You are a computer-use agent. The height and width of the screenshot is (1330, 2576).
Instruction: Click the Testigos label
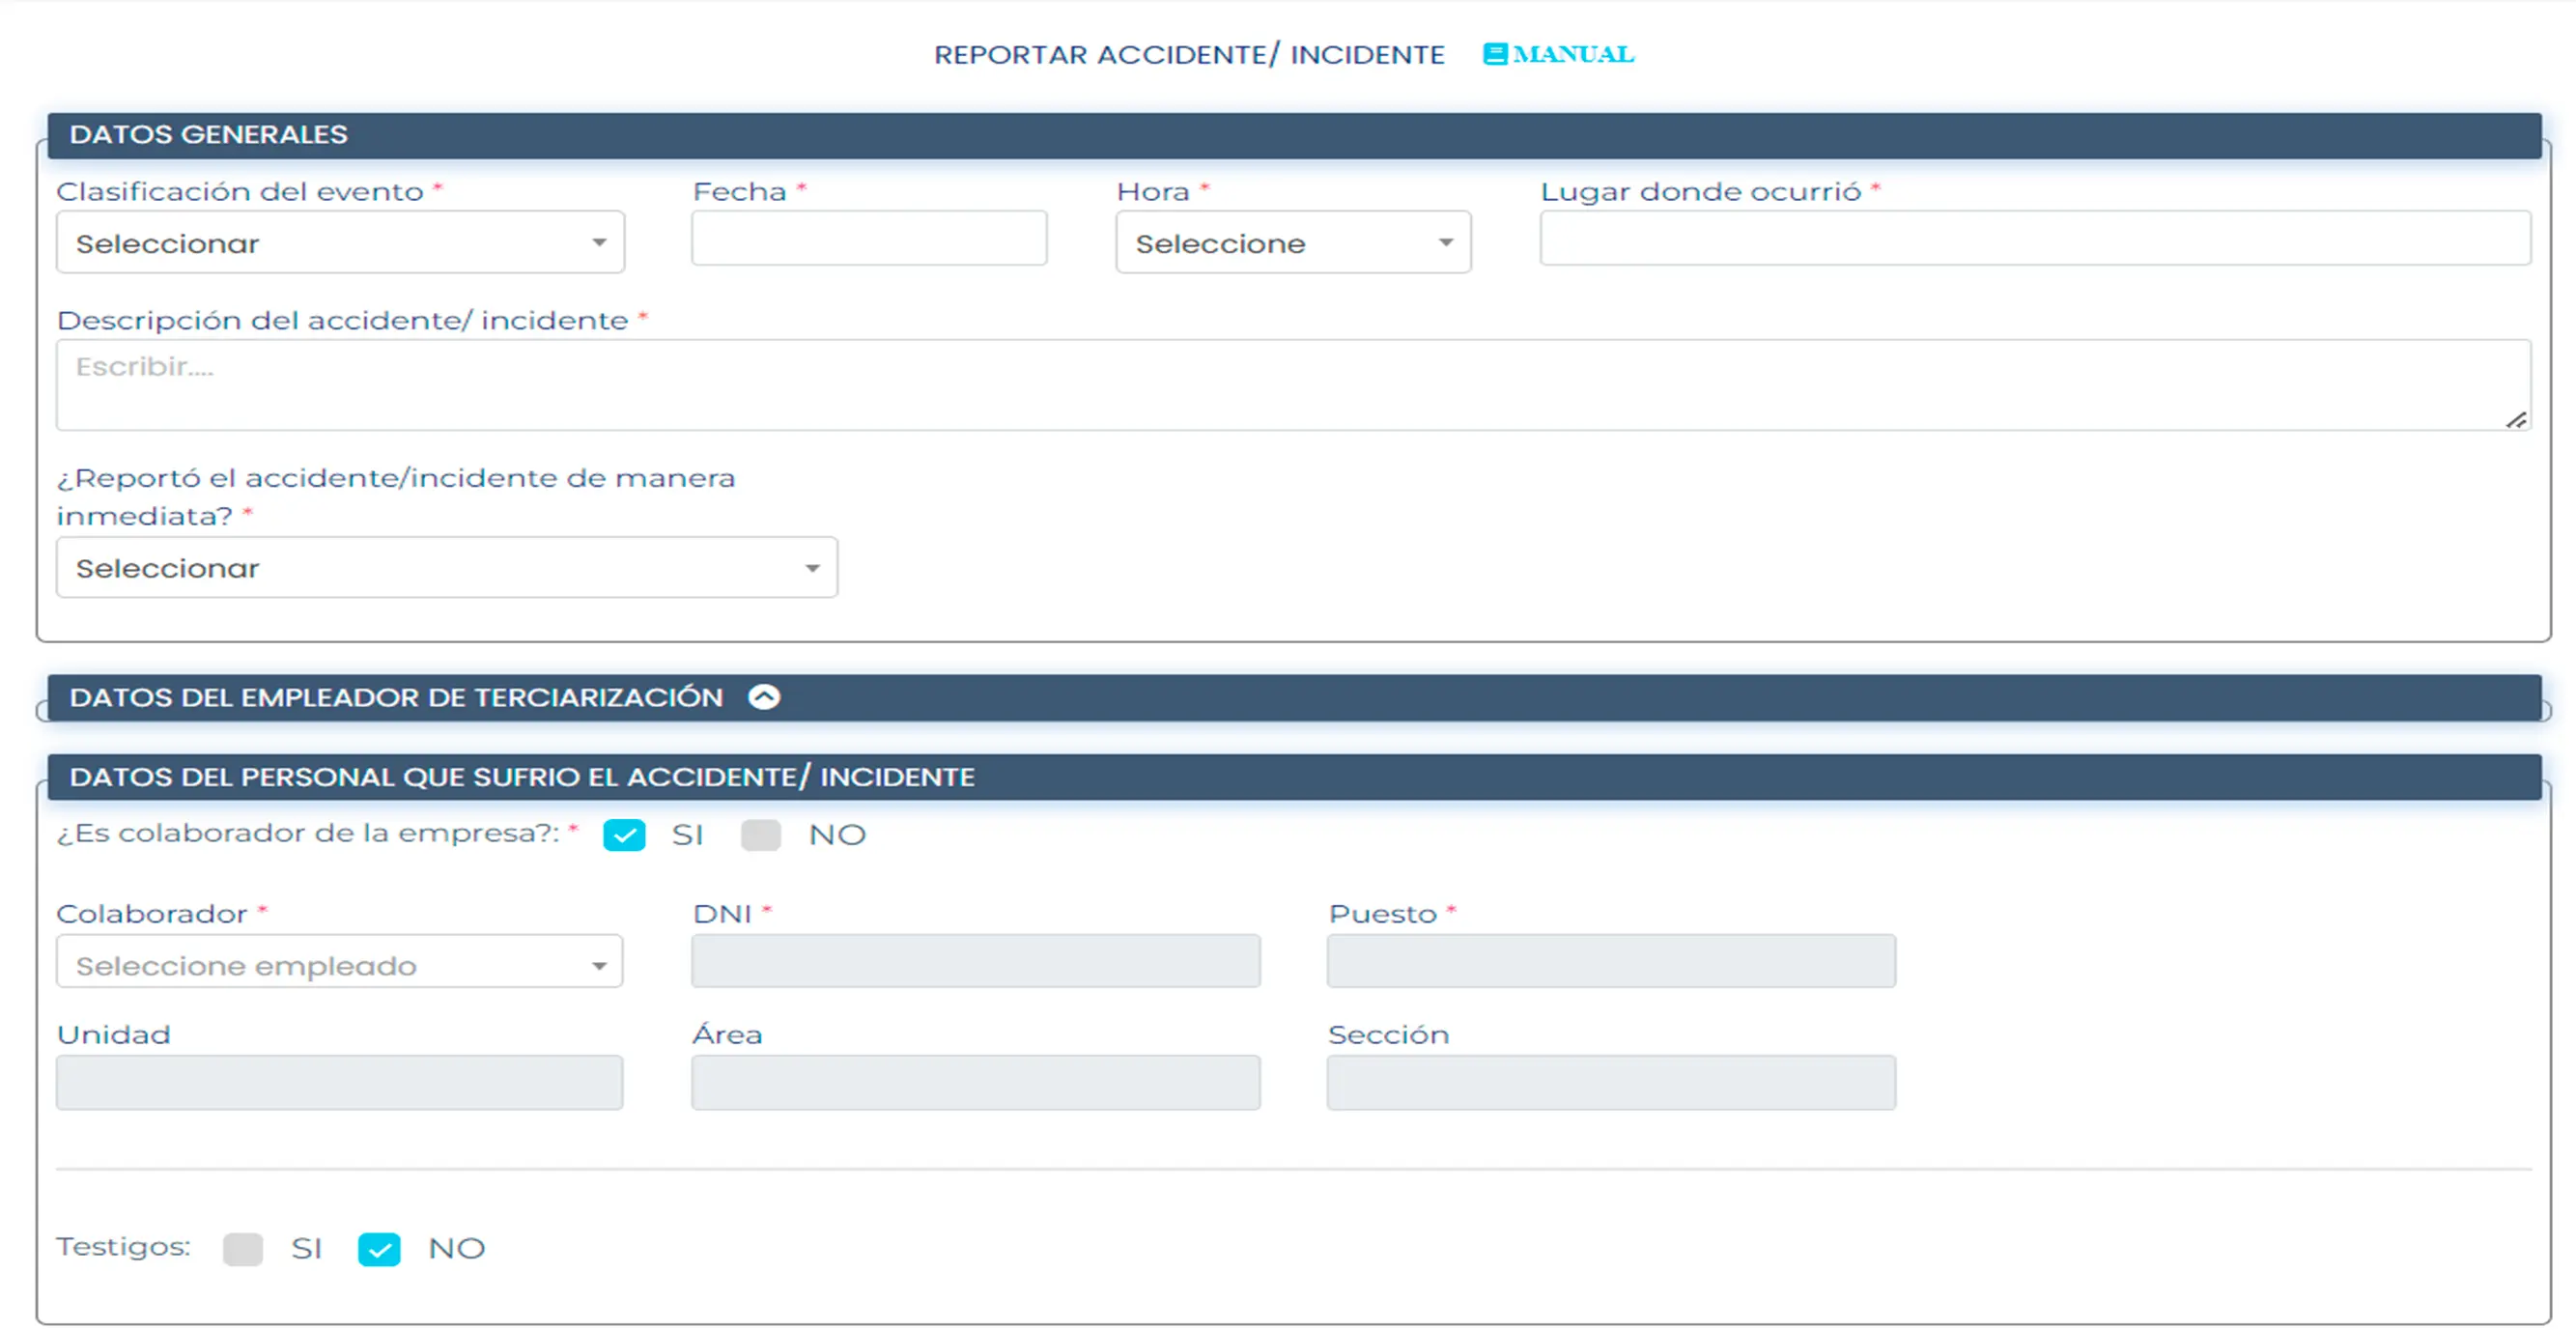[123, 1247]
